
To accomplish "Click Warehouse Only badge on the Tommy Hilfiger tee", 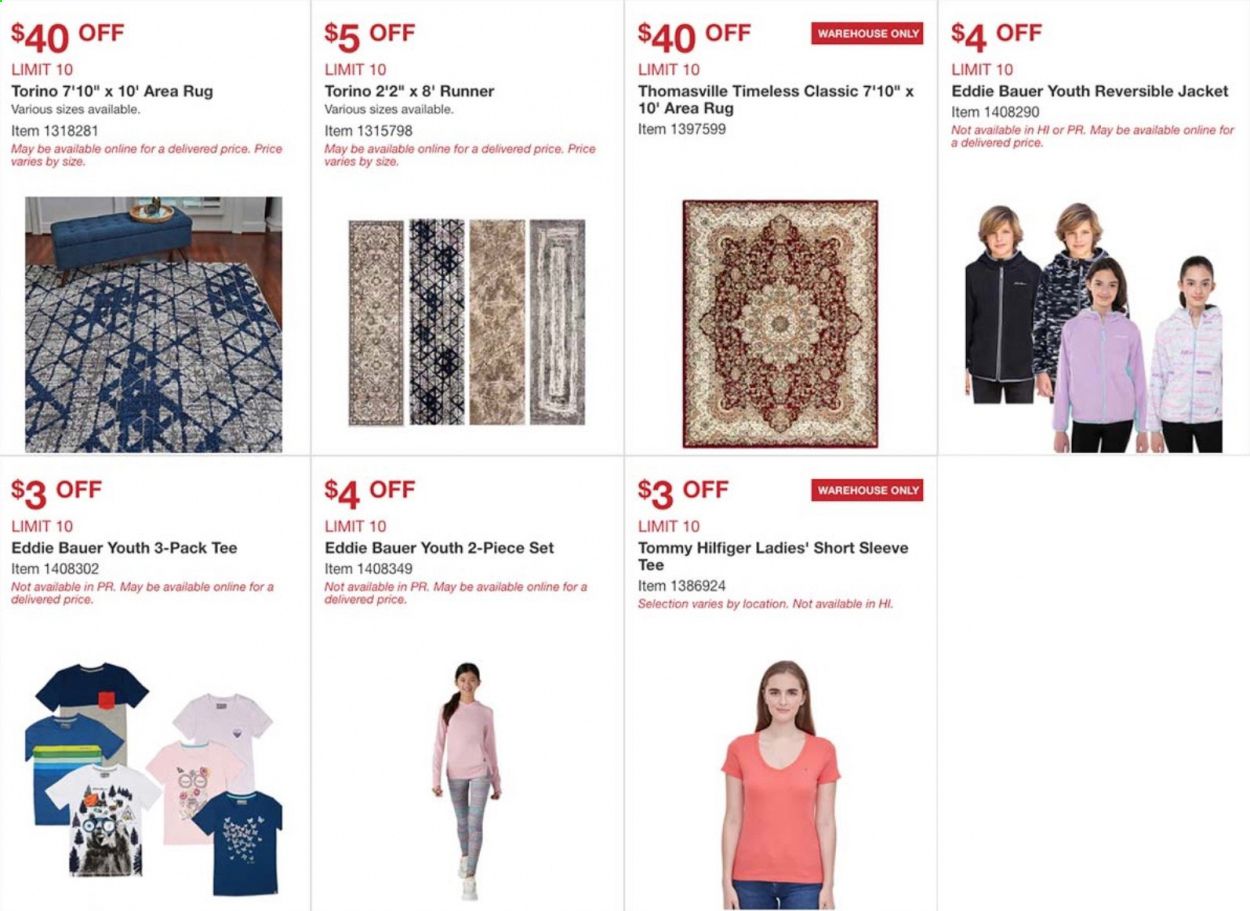I will [867, 490].
